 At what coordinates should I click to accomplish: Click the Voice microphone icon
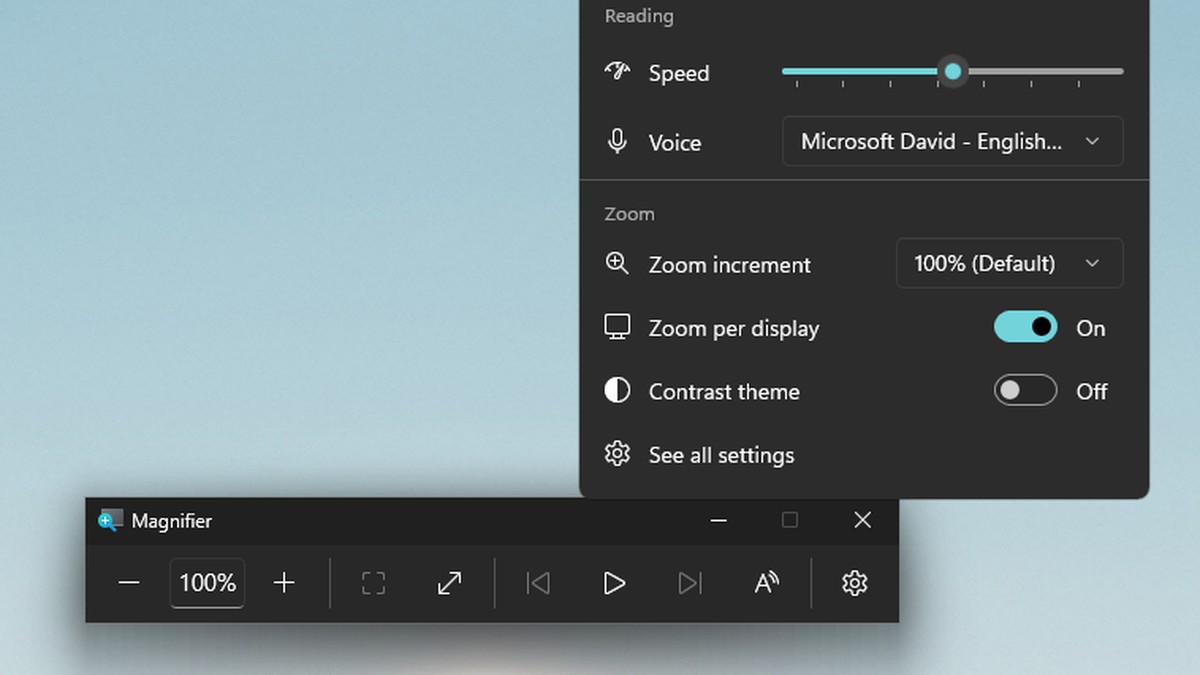617,141
